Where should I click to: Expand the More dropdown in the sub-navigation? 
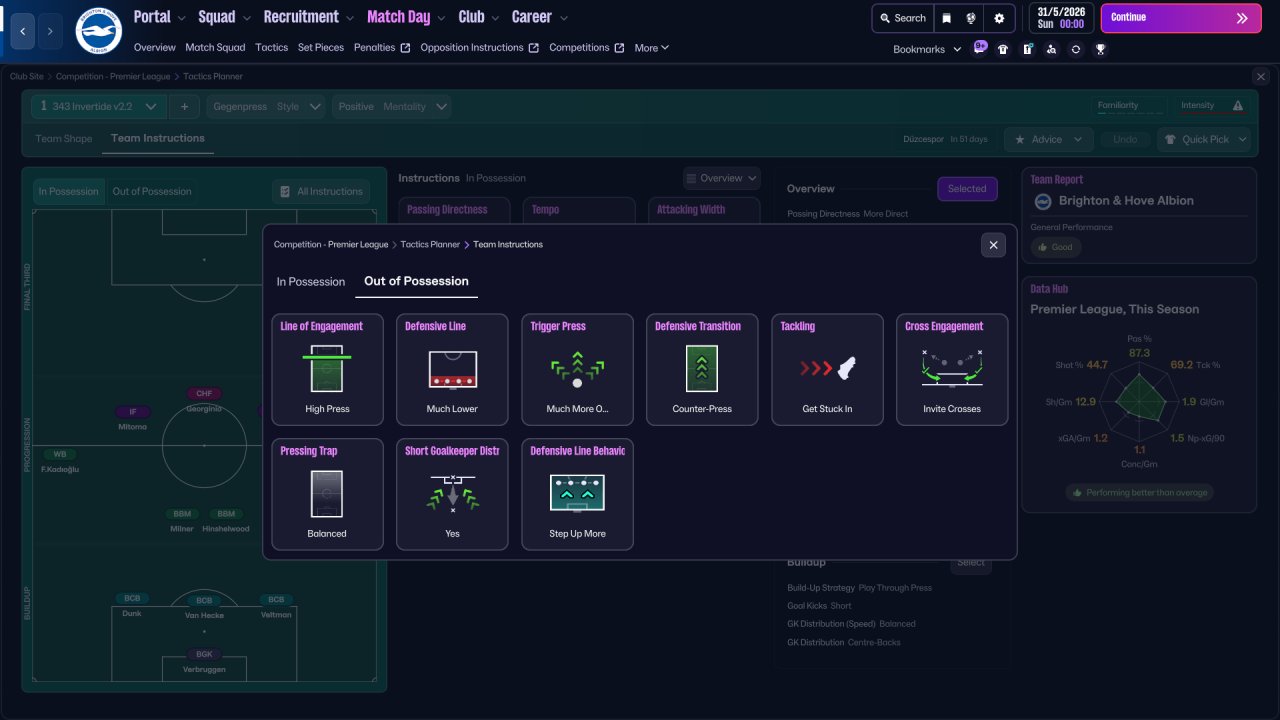(651, 47)
